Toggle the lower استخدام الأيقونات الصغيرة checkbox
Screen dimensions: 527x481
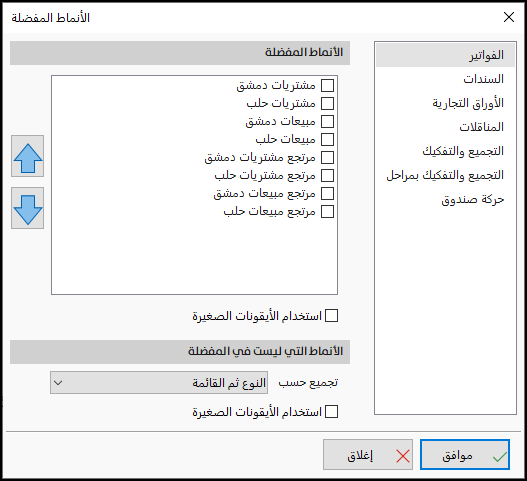(x=331, y=411)
